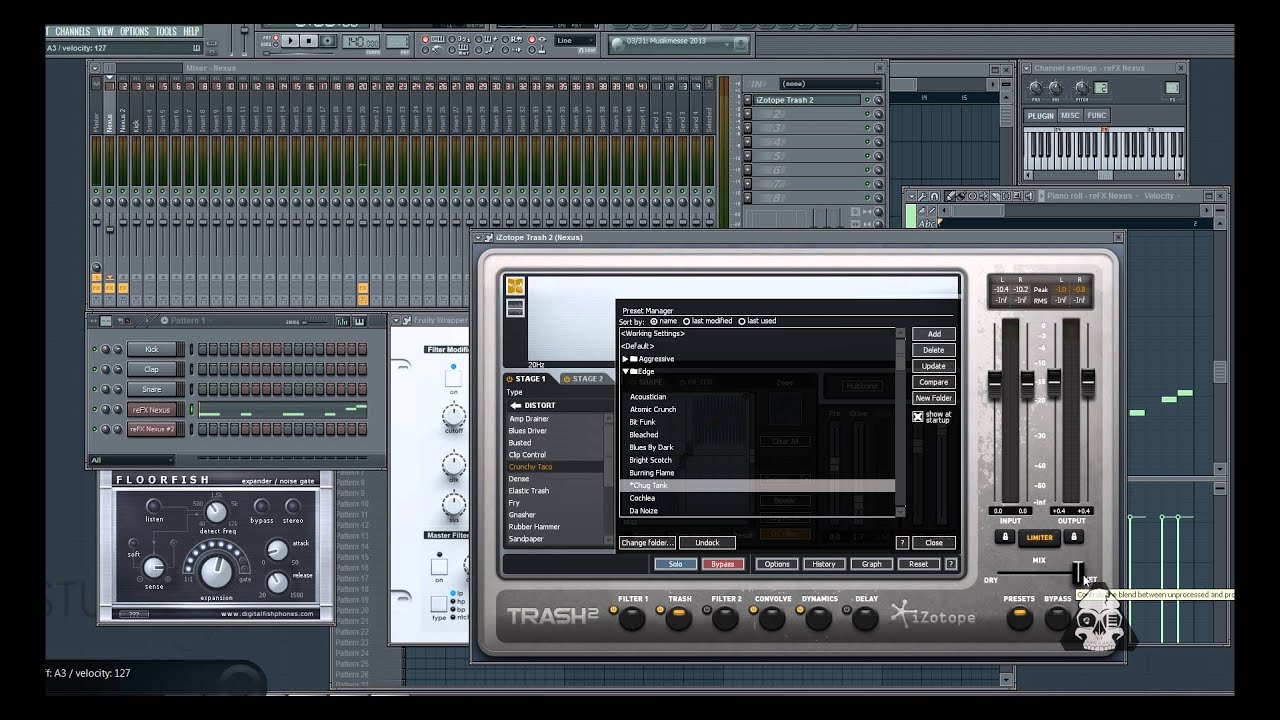
Task: Open the CHANNELS menu
Action: (x=72, y=32)
